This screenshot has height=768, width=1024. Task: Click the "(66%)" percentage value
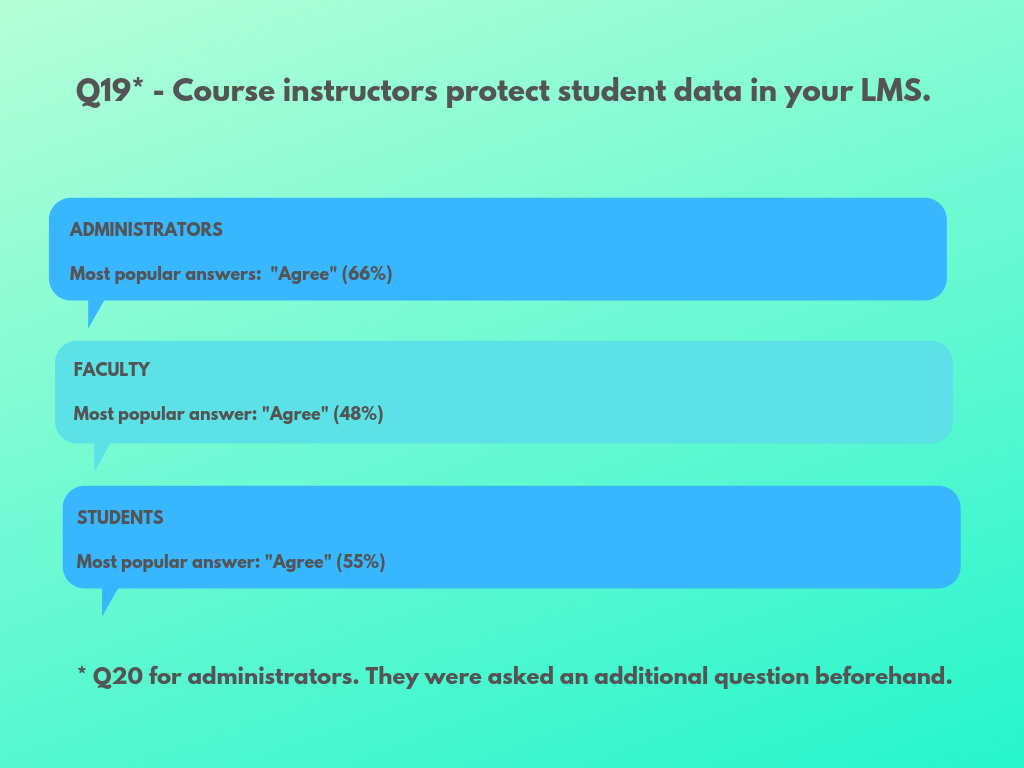click(366, 274)
